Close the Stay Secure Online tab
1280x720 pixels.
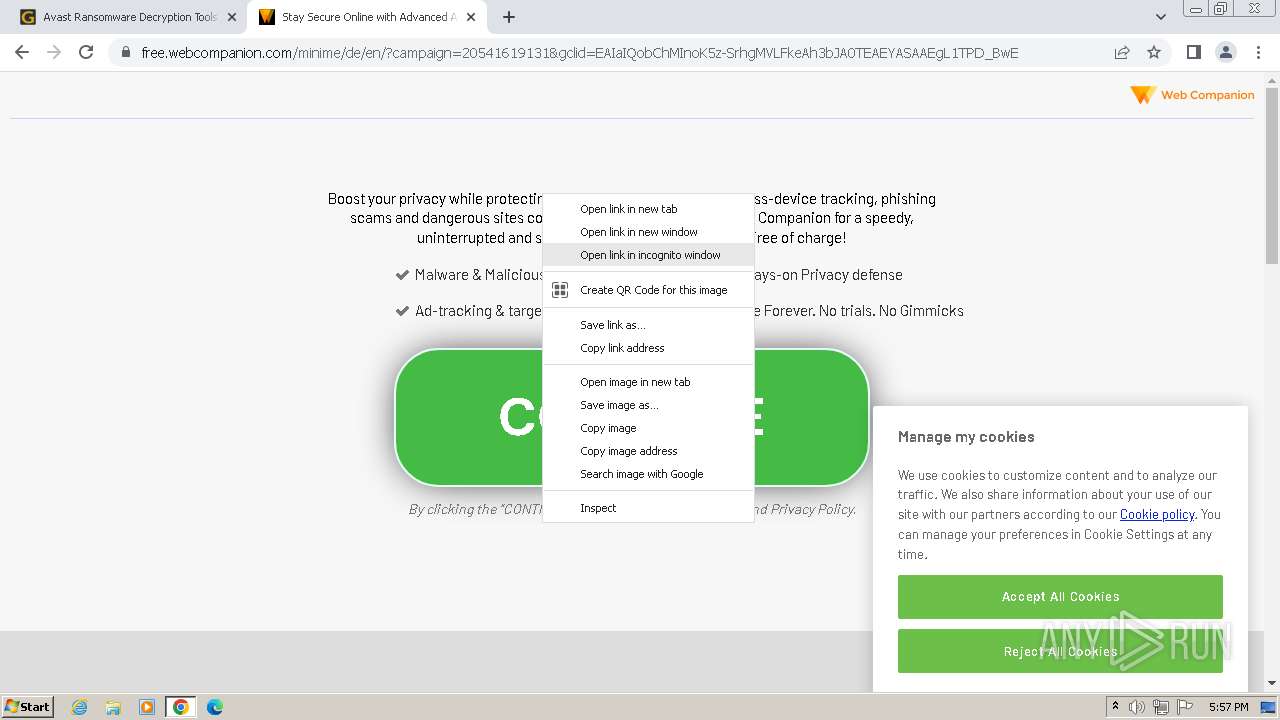tap(470, 17)
